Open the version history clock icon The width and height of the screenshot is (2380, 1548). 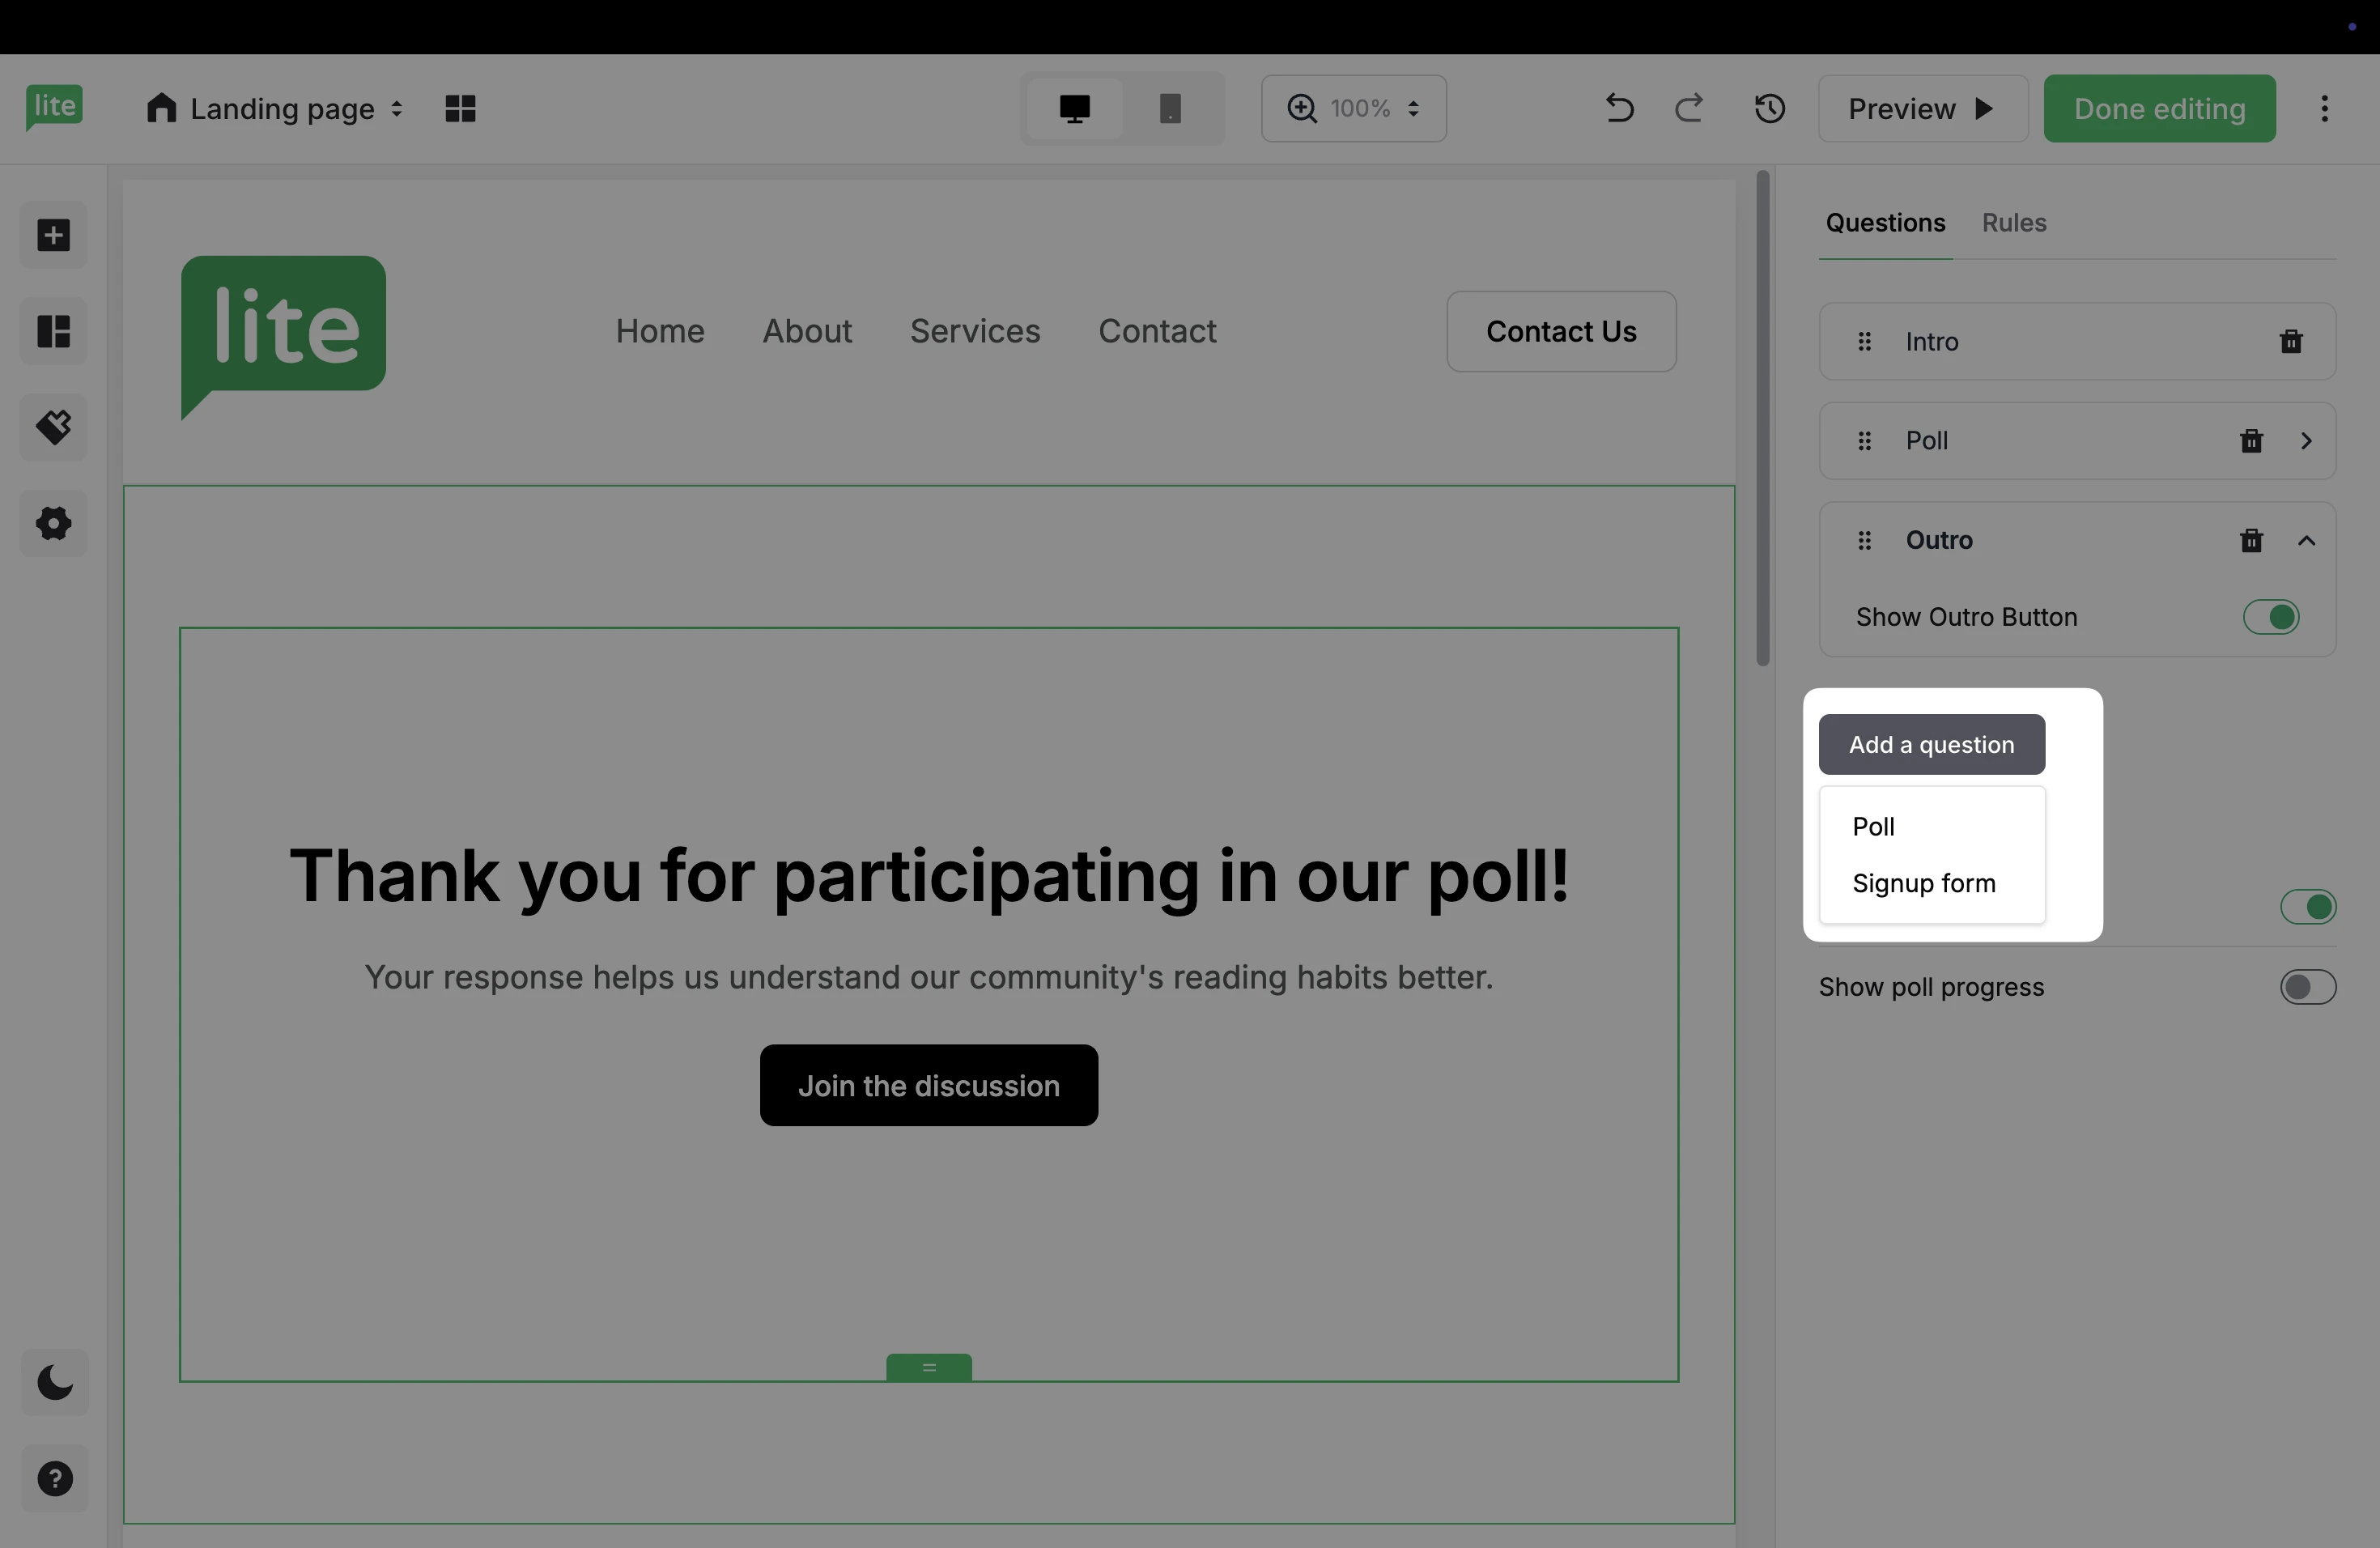[x=1769, y=108]
